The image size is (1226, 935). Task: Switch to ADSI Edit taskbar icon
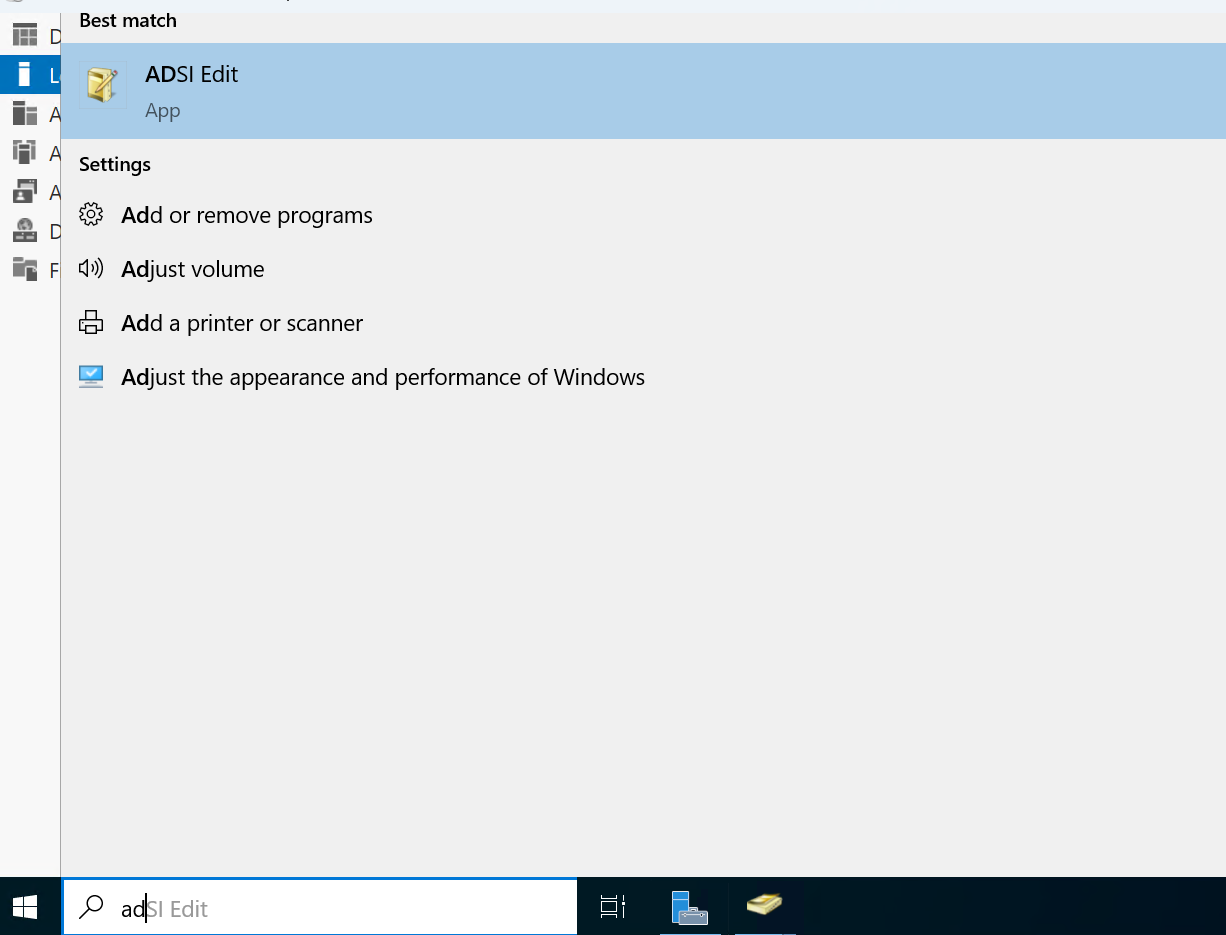pos(765,907)
